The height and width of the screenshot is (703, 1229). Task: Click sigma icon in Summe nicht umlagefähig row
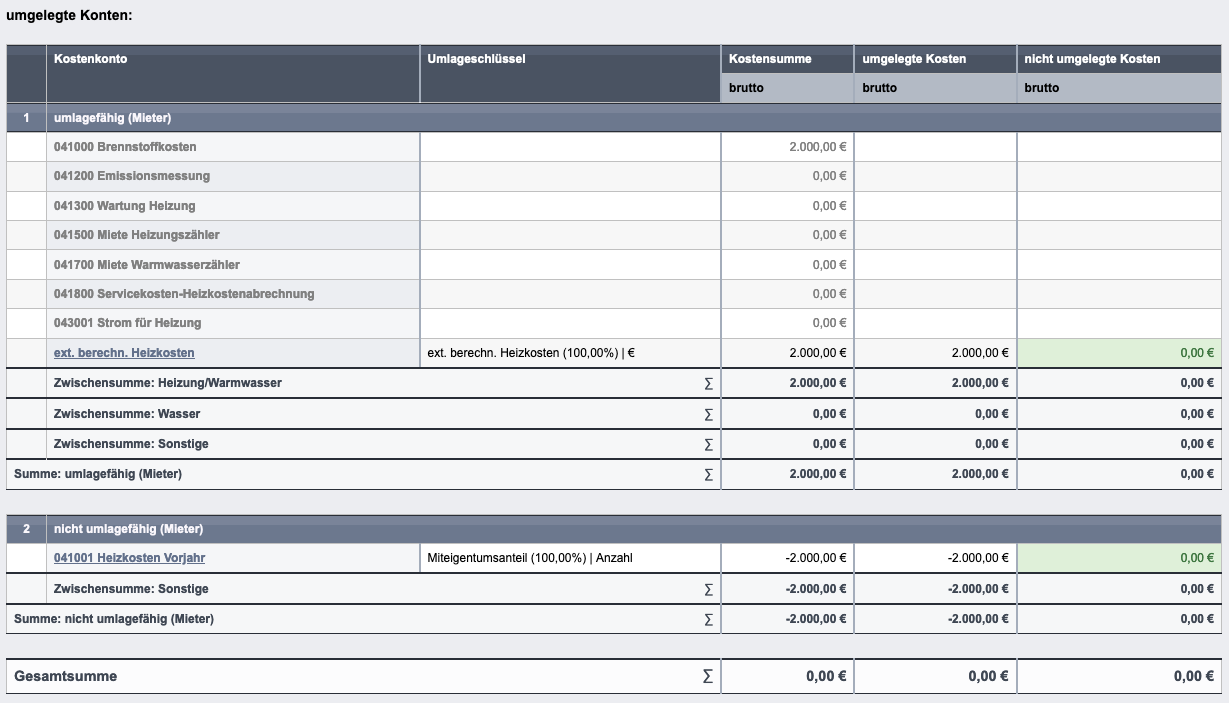click(x=709, y=619)
